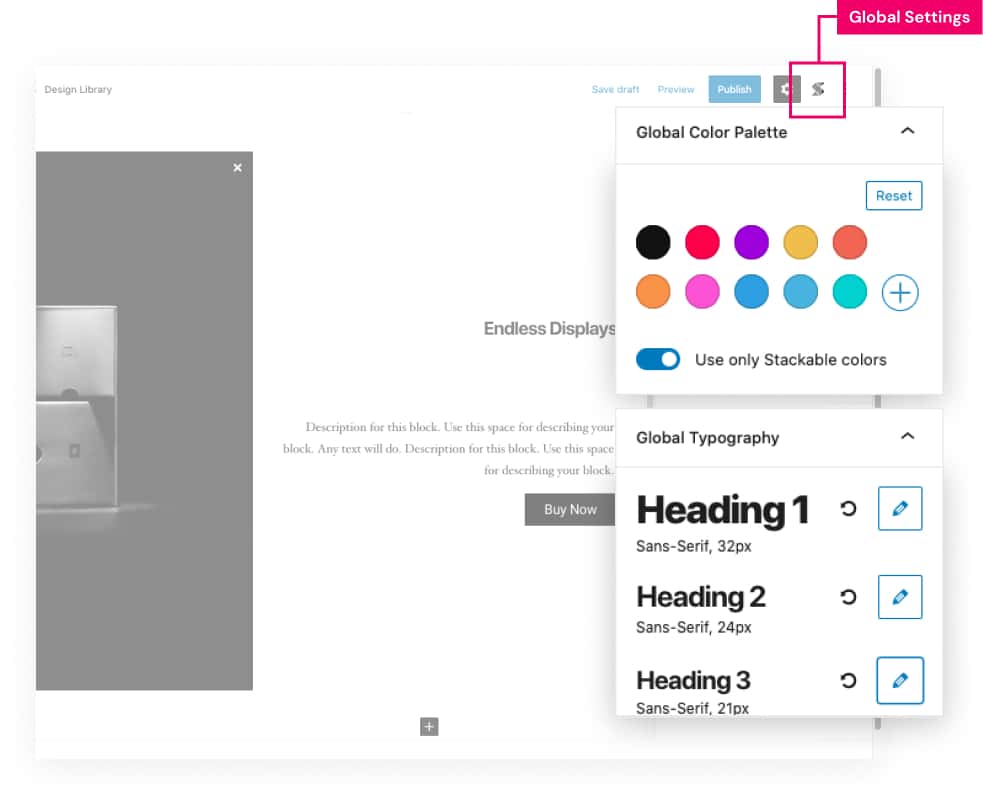
Task: Reset Heading 3 typography style
Action: click(848, 680)
